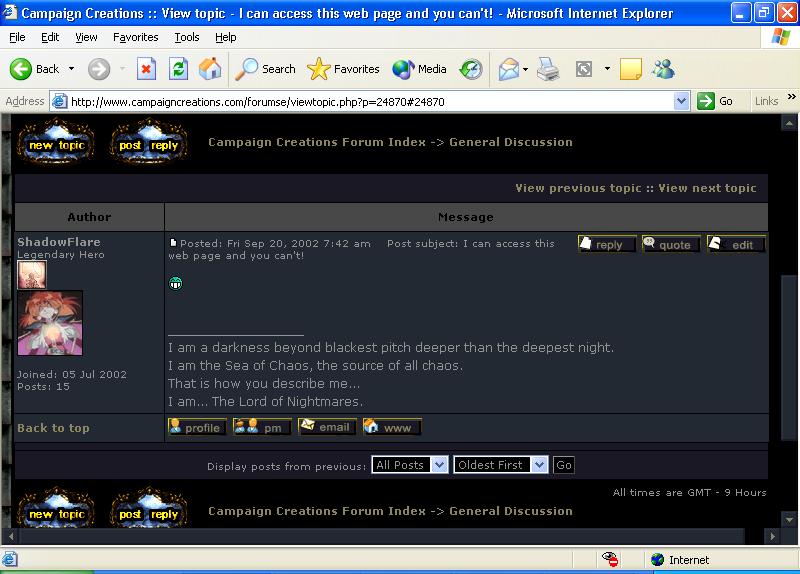The image size is (800, 574).
Task: Click the ShadowFlare author name
Action: [x=59, y=242]
